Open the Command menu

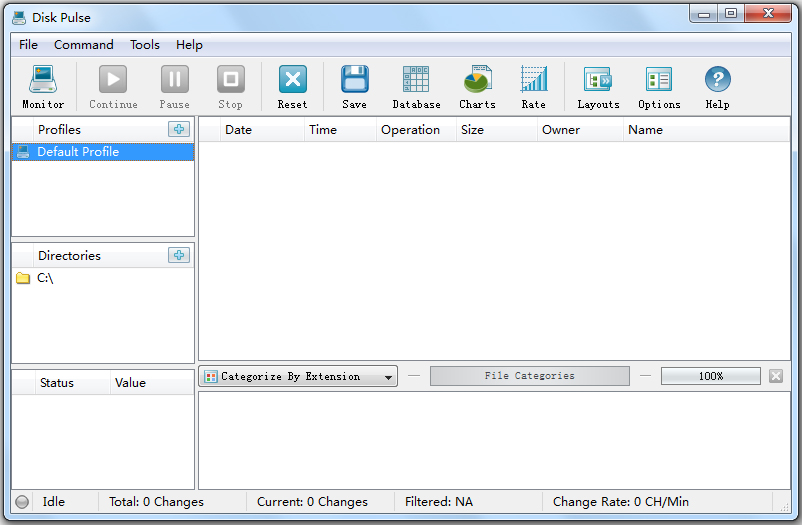(84, 45)
